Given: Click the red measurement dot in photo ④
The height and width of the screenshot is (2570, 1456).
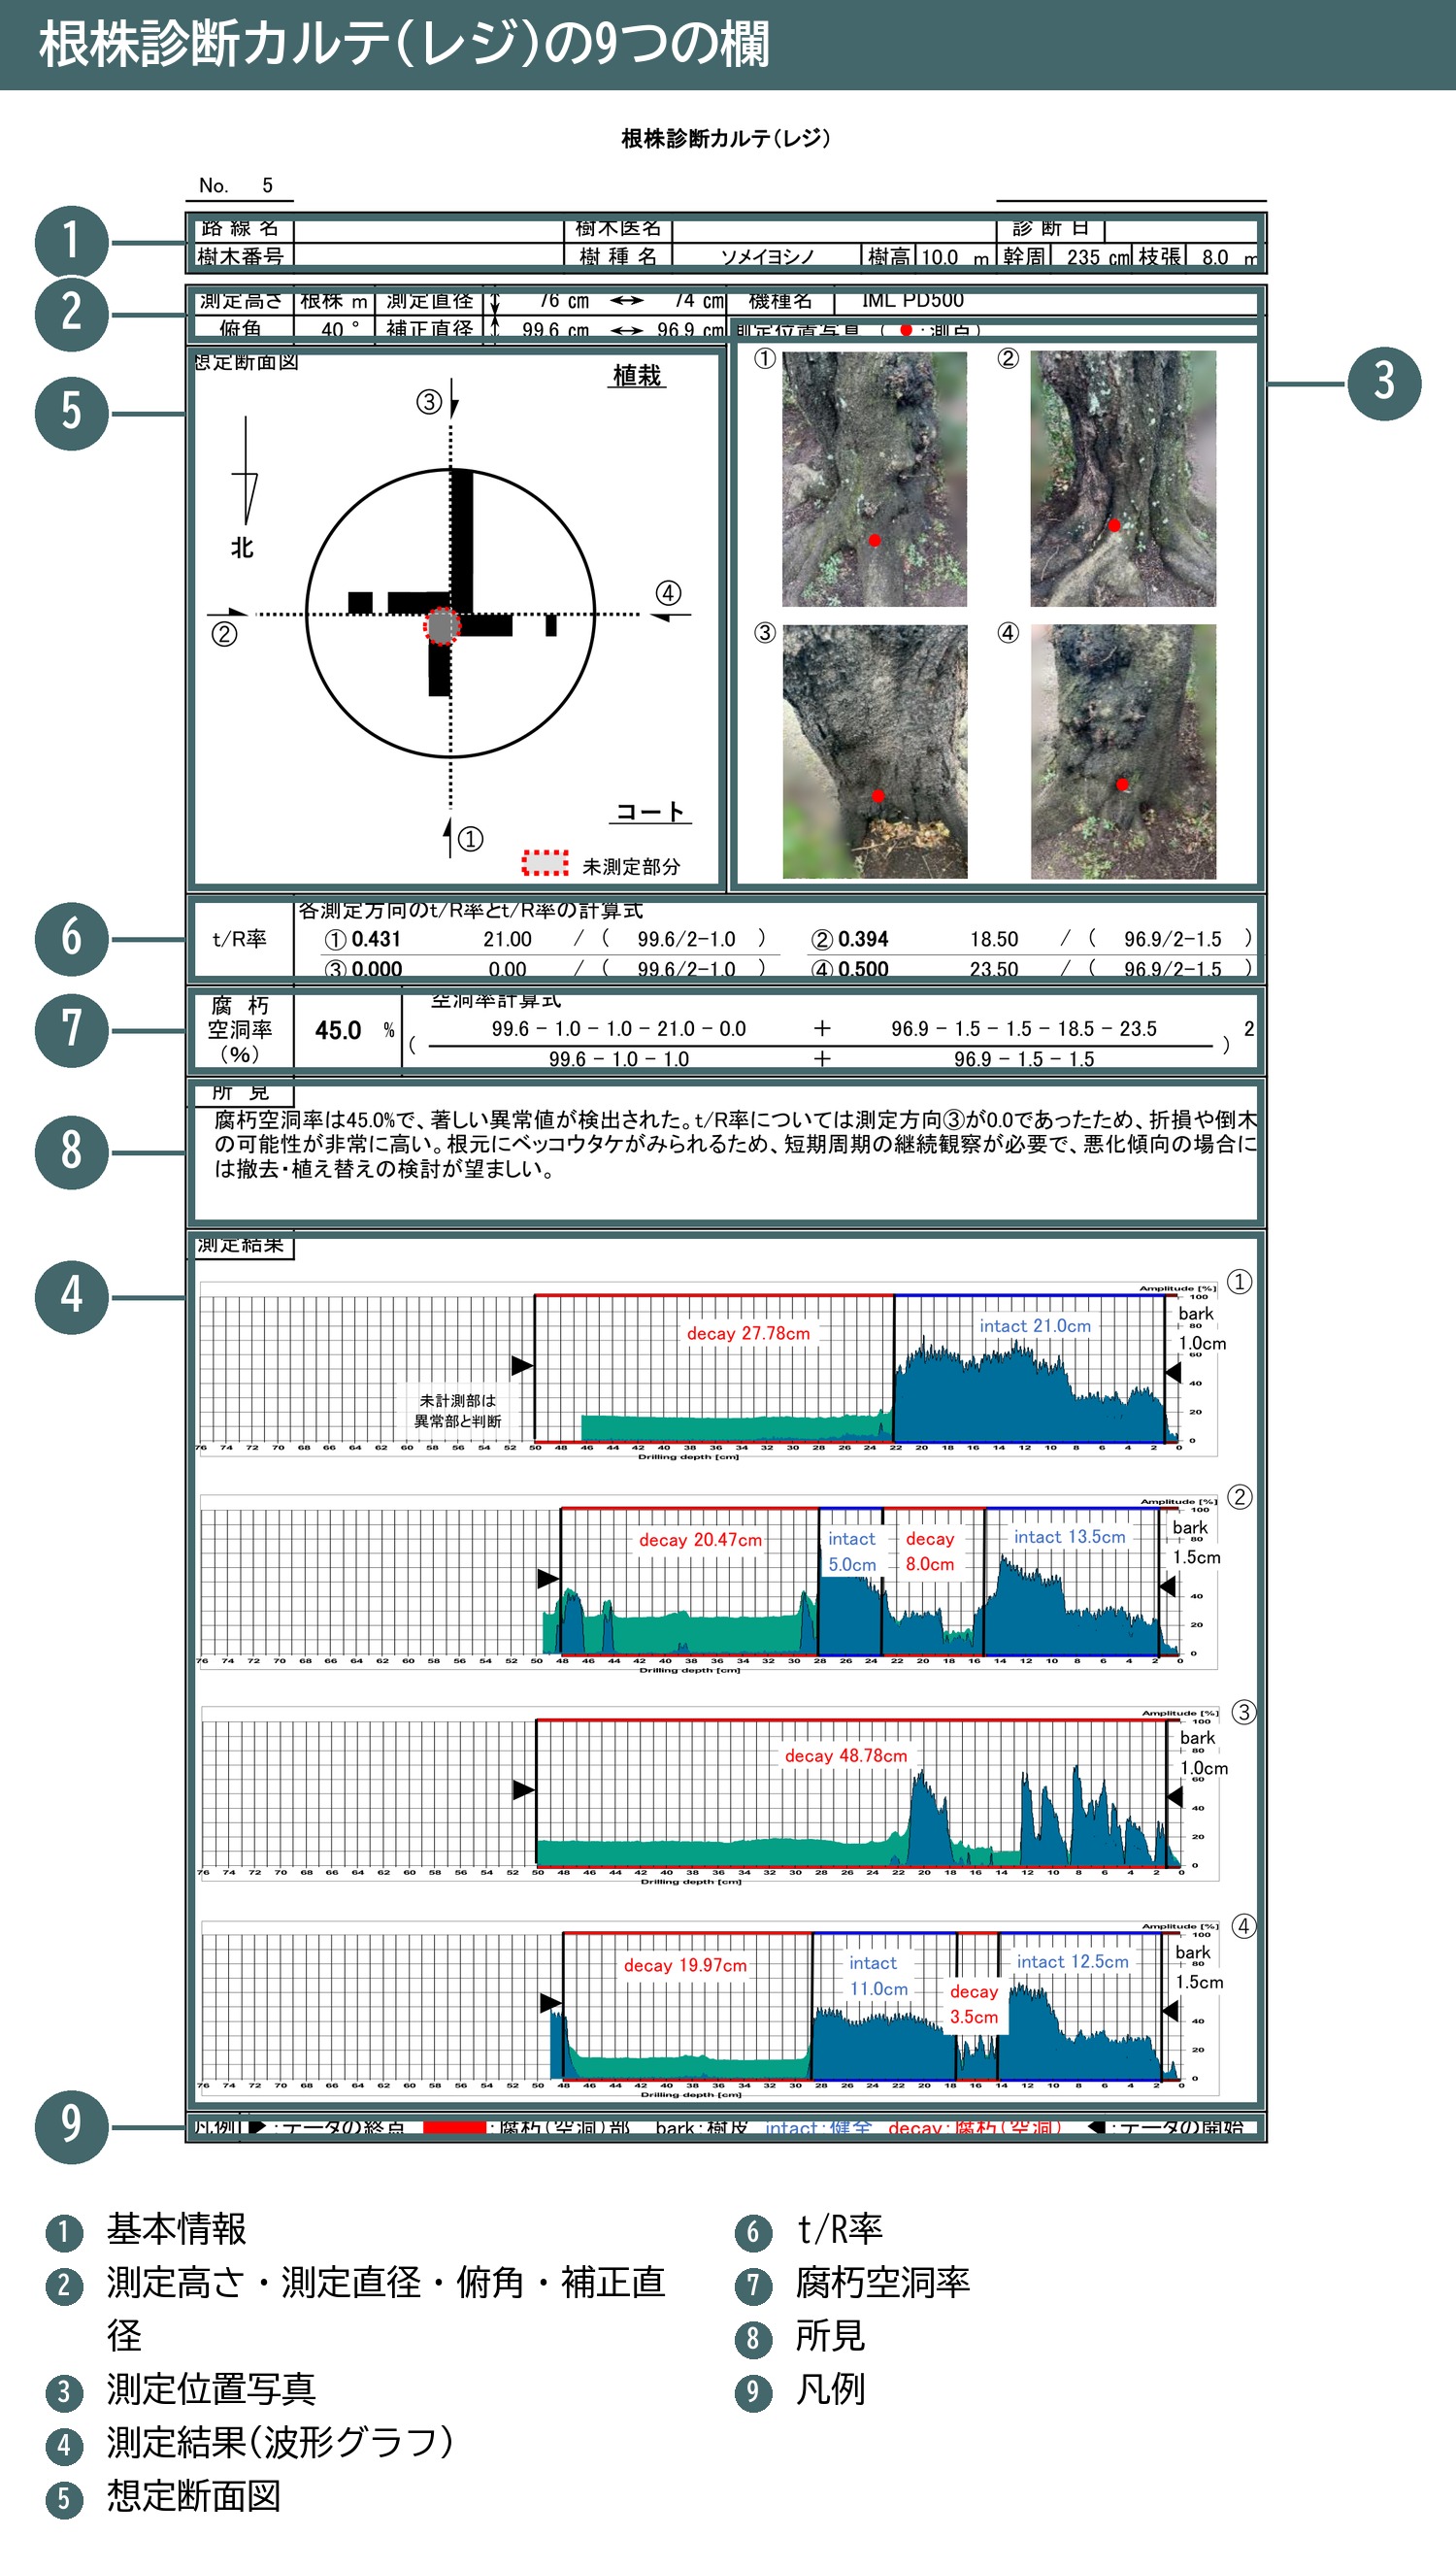Looking at the screenshot, I should click(x=1122, y=784).
